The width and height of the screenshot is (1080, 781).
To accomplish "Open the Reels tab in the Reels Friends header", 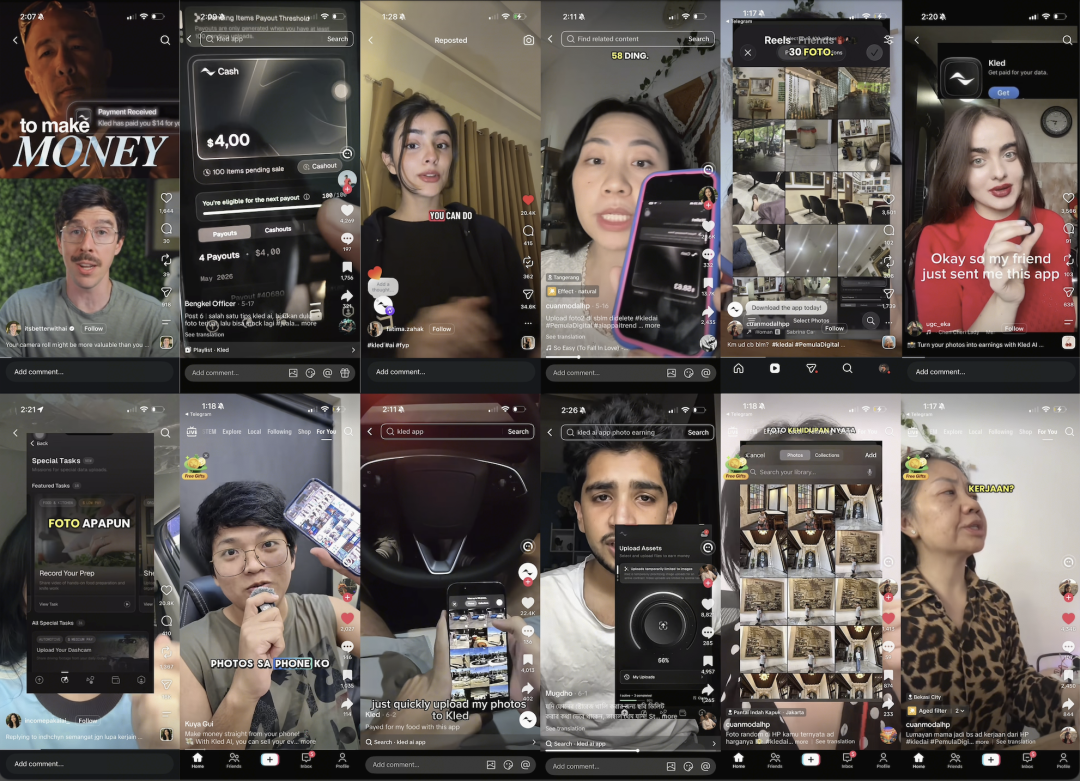I will (x=777, y=40).
